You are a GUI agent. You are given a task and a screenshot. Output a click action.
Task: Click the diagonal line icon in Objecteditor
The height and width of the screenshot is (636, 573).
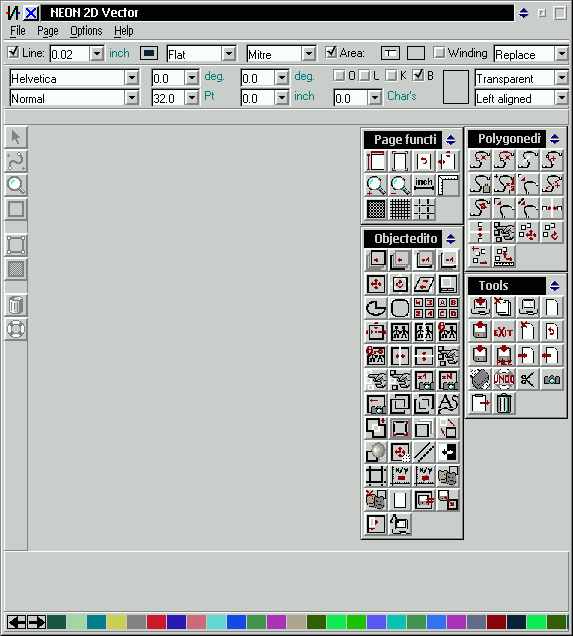[x=424, y=452]
